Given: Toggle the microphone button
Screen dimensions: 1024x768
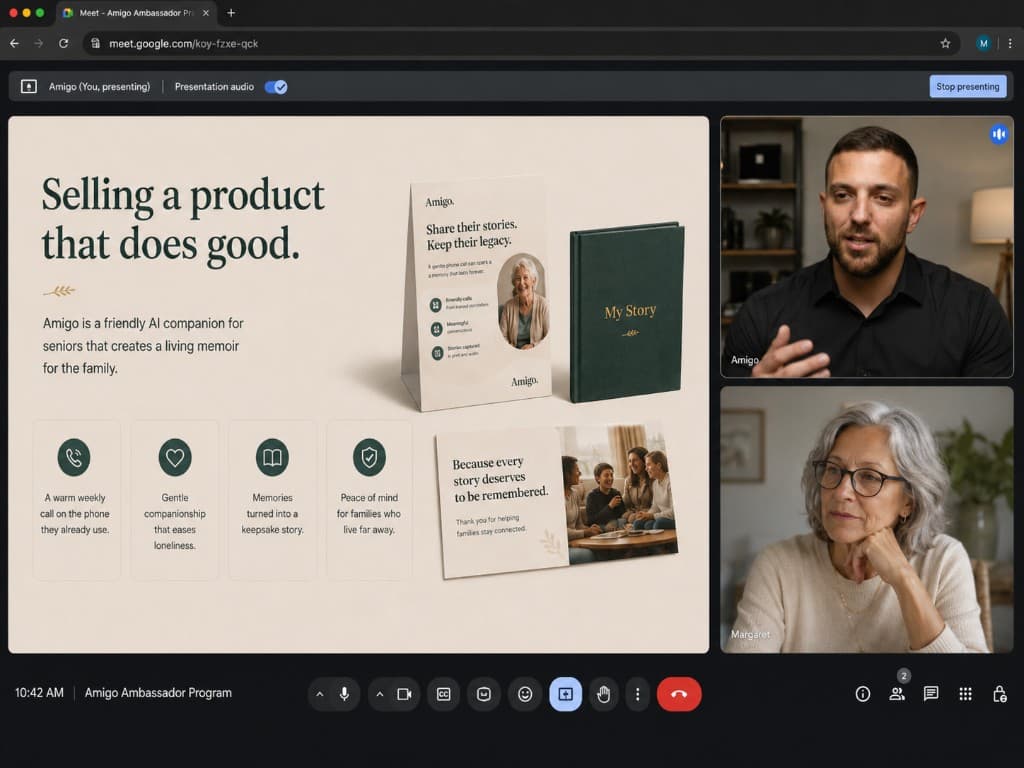Looking at the screenshot, I should (344, 694).
